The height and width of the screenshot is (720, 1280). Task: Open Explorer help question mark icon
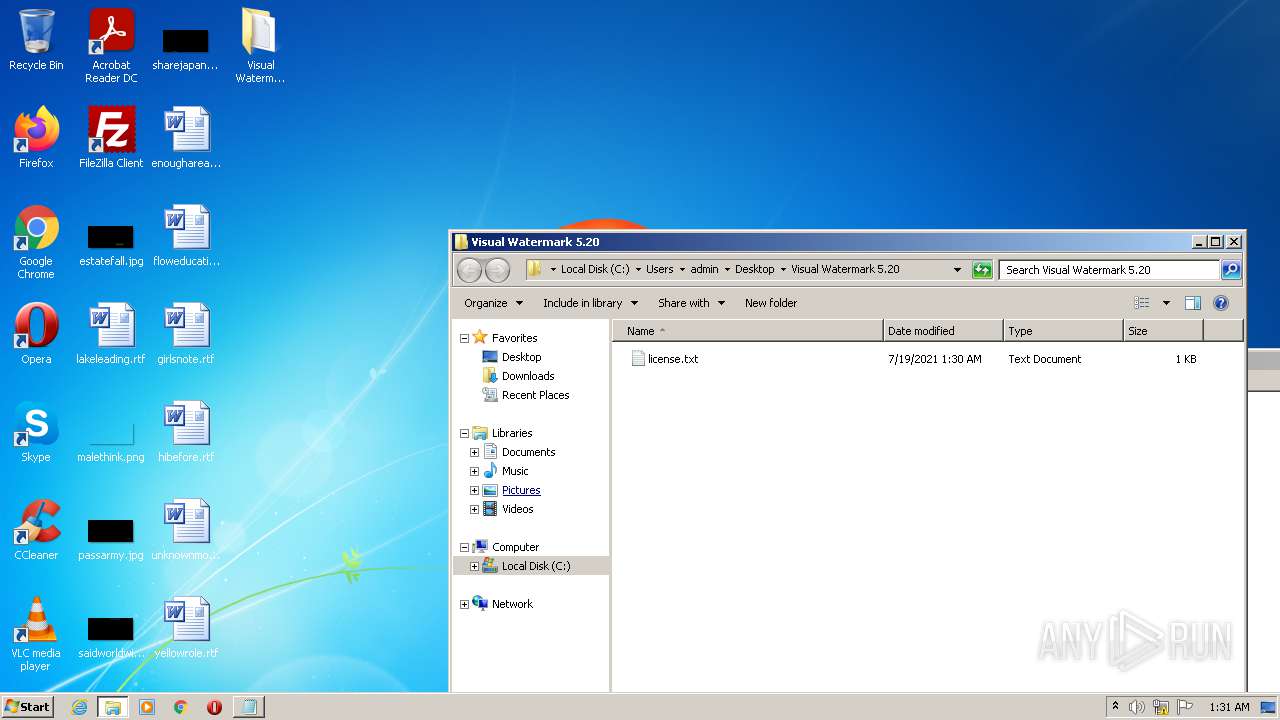pyautogui.click(x=1220, y=303)
